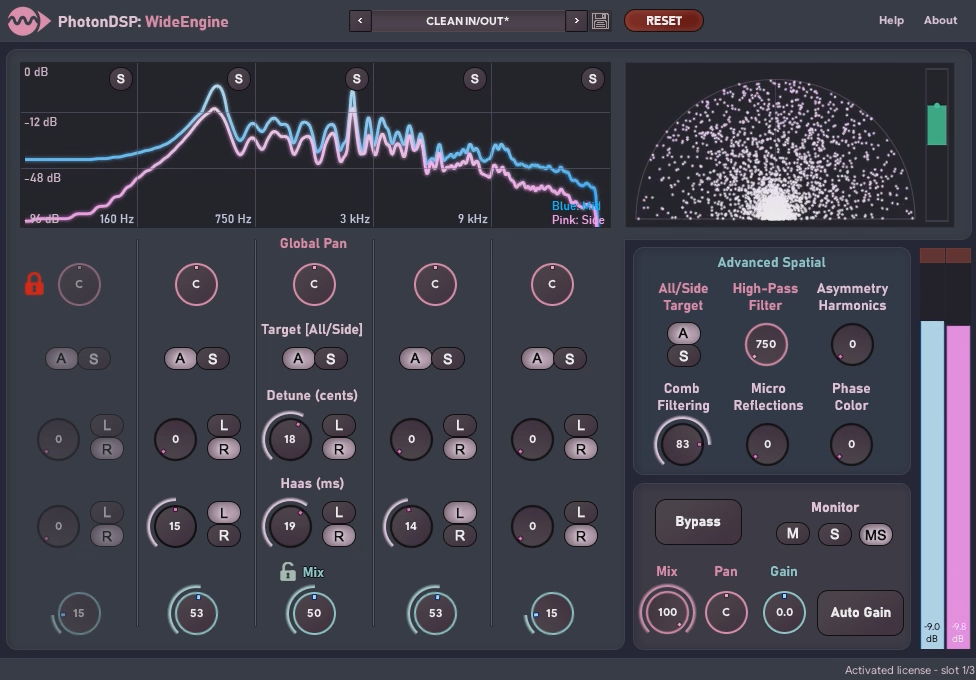Solo the 160–750 Hz band

coord(238,79)
